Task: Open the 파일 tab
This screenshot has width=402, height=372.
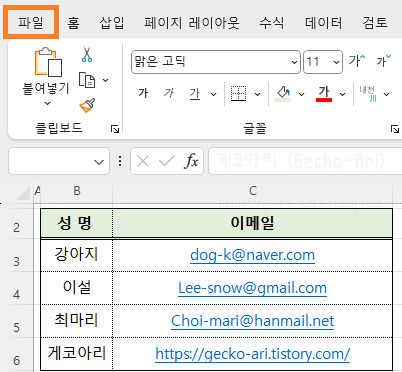Action: (x=31, y=23)
